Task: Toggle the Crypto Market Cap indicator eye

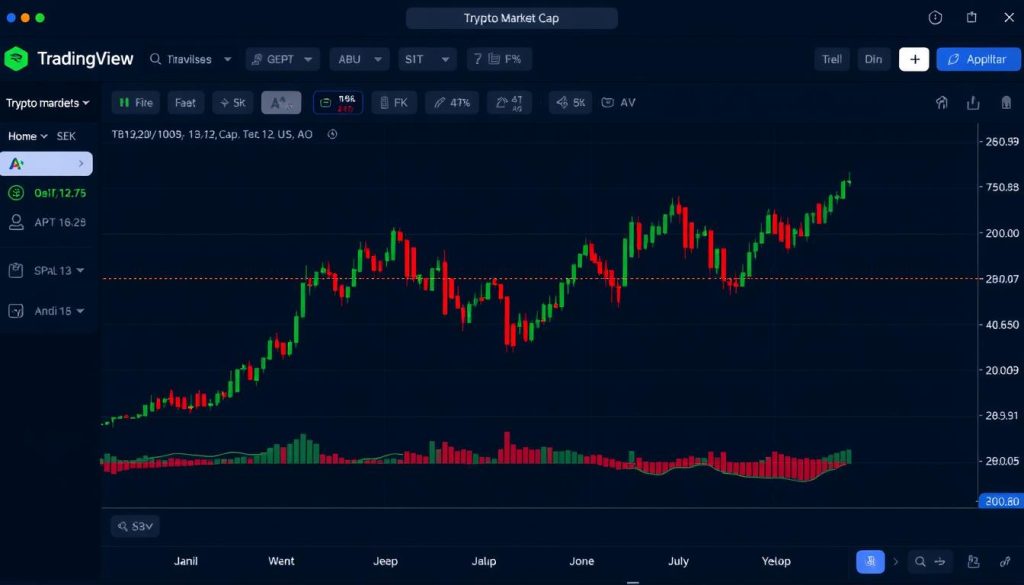Action: [x=331, y=134]
